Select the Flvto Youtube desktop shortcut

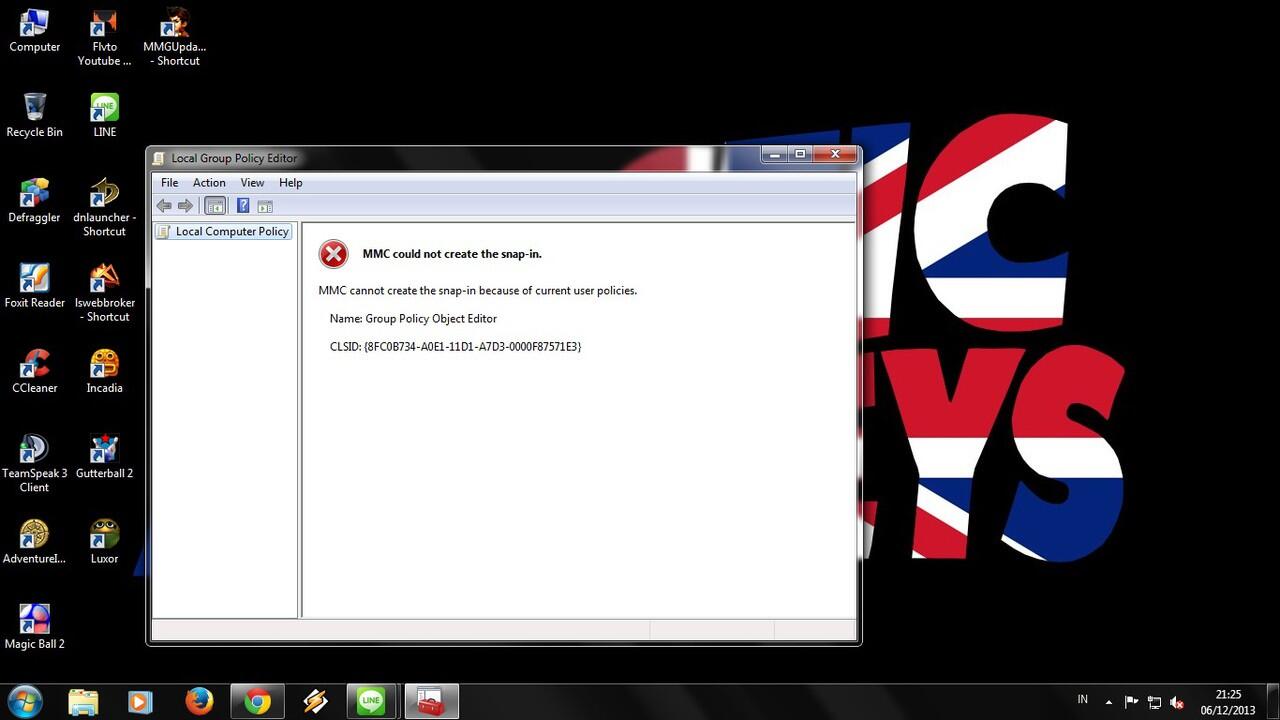point(104,38)
